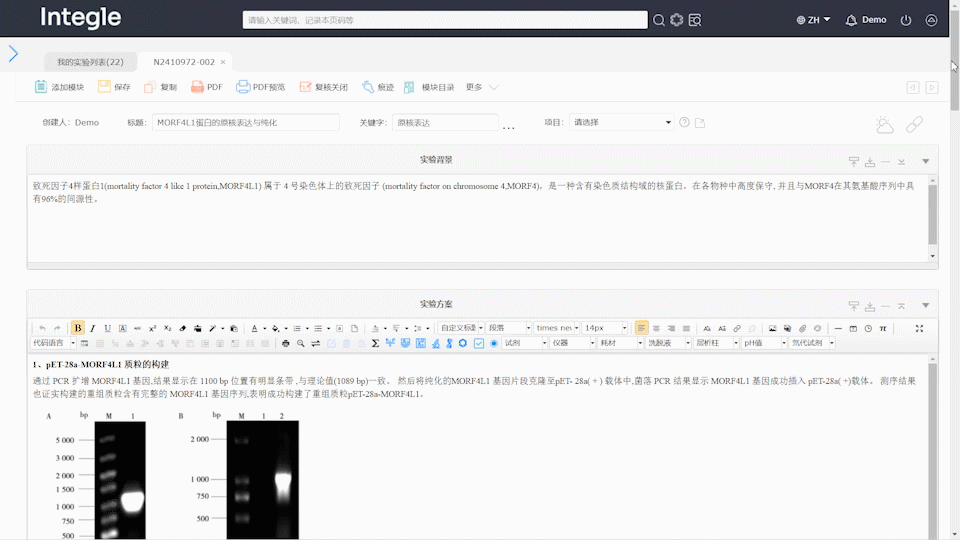This screenshot has width=960, height=540.
Task: Click the sigma summation icon
Action: pos(375,343)
